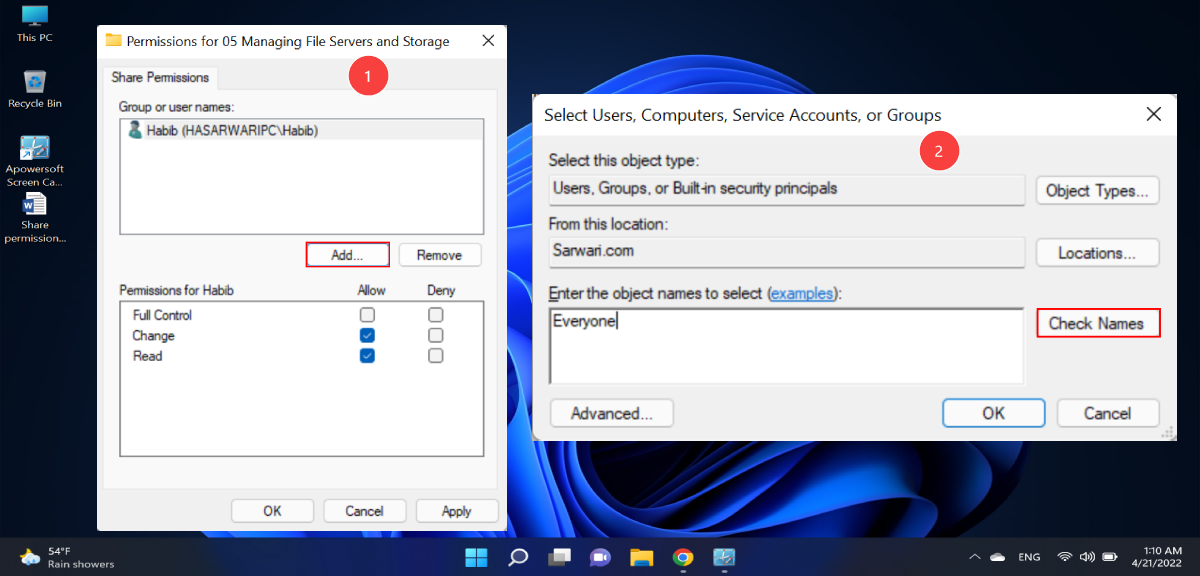The width and height of the screenshot is (1200, 576).
Task: Open Task View from the taskbar
Action: pyautogui.click(x=559, y=557)
